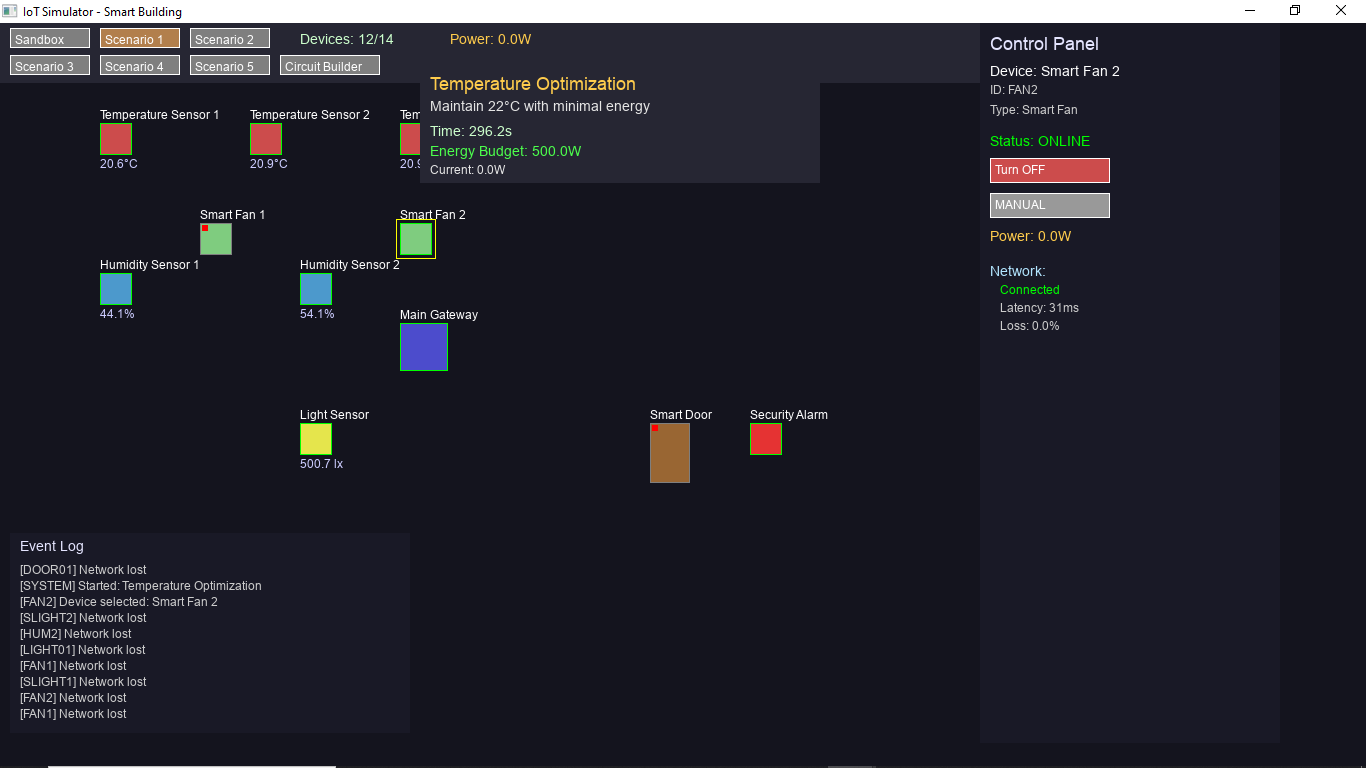Viewport: 1366px width, 768px height.
Task: Click the 20.6°C temperature reading
Action: [119, 164]
